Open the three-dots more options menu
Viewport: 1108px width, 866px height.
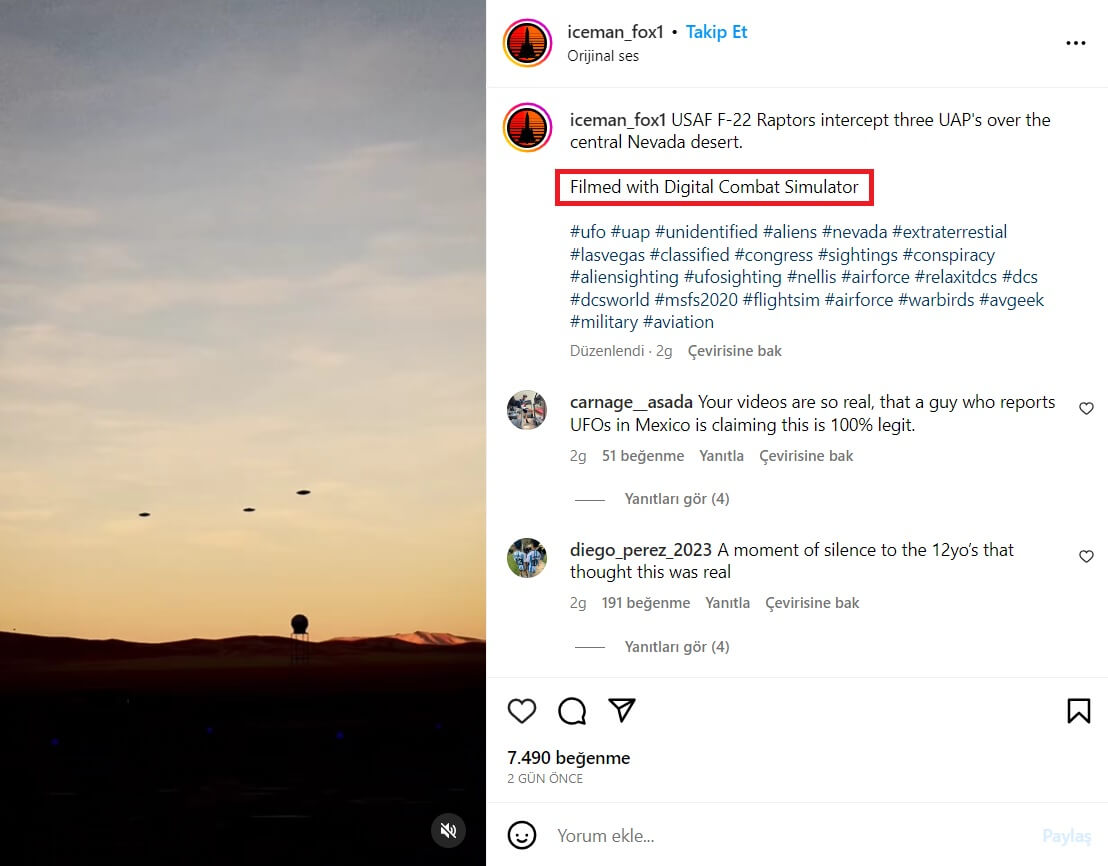[x=1075, y=43]
